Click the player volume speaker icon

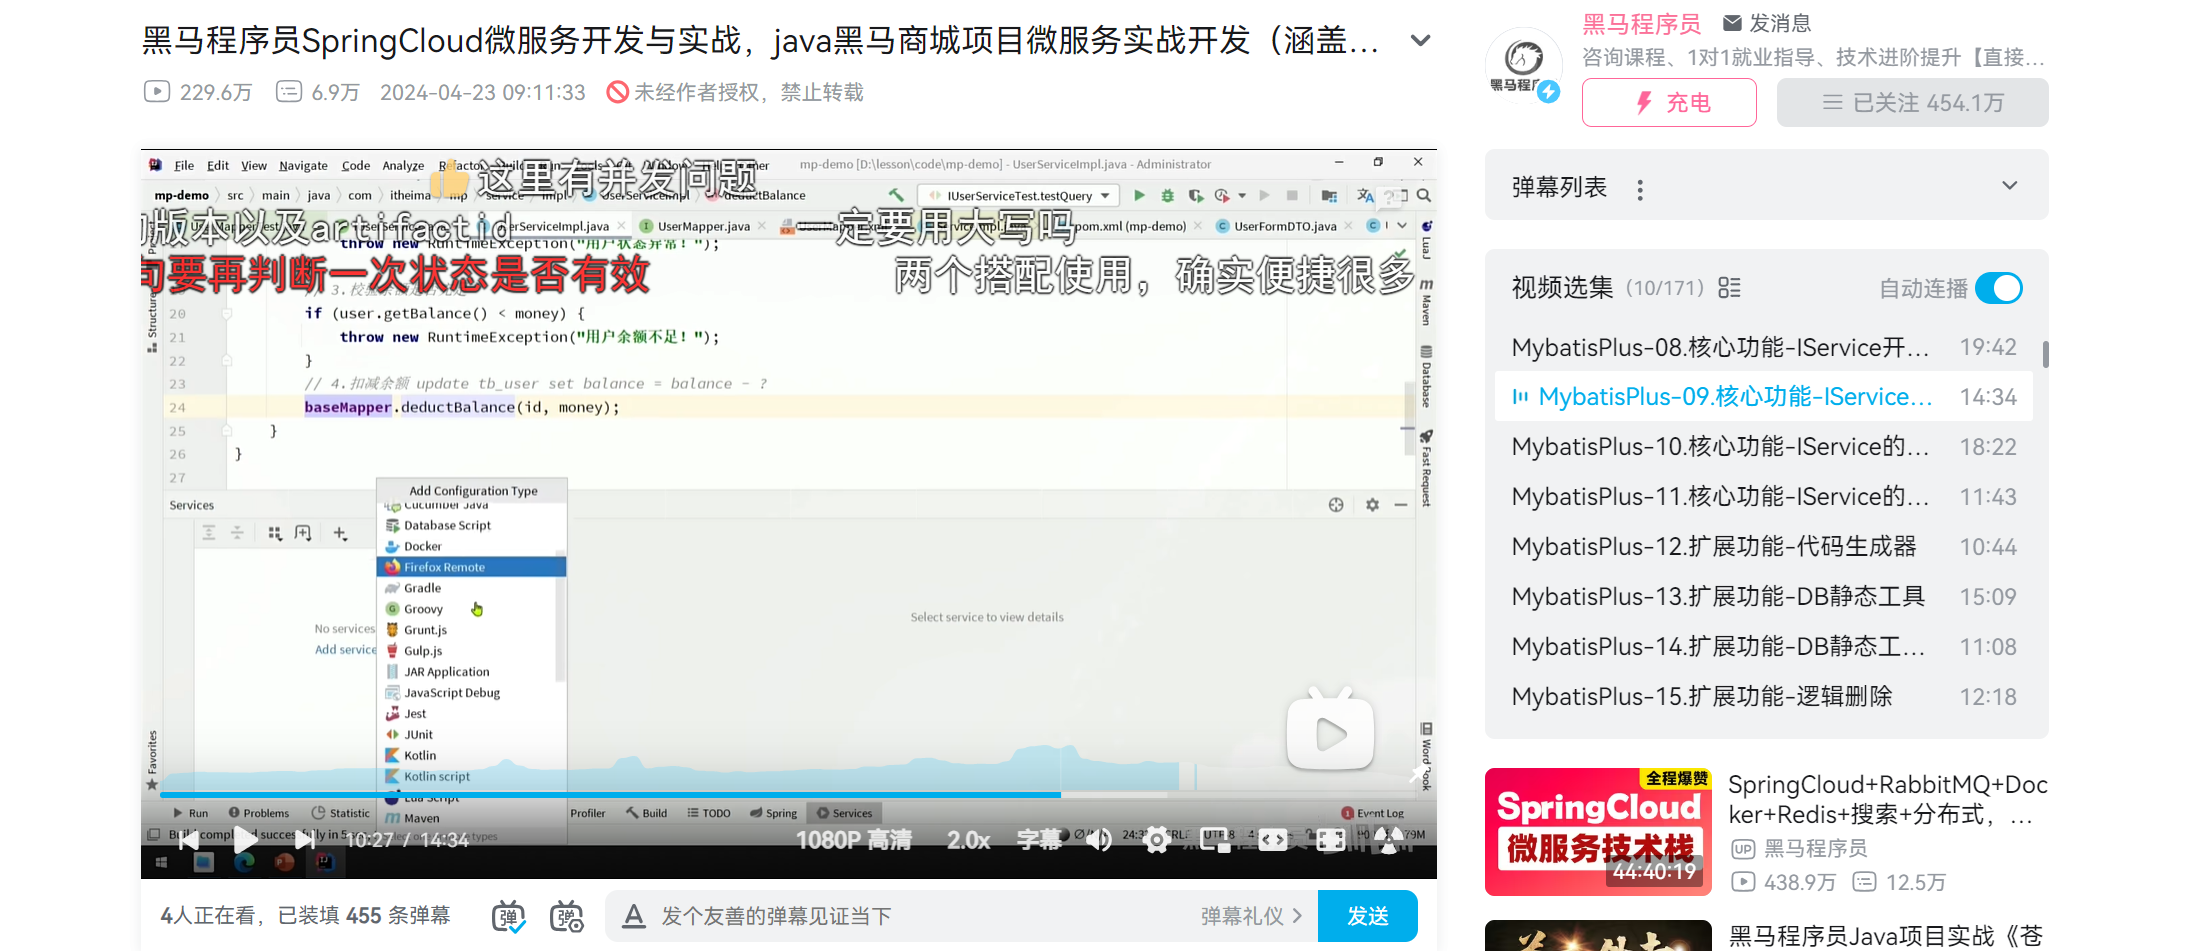pyautogui.click(x=1098, y=840)
